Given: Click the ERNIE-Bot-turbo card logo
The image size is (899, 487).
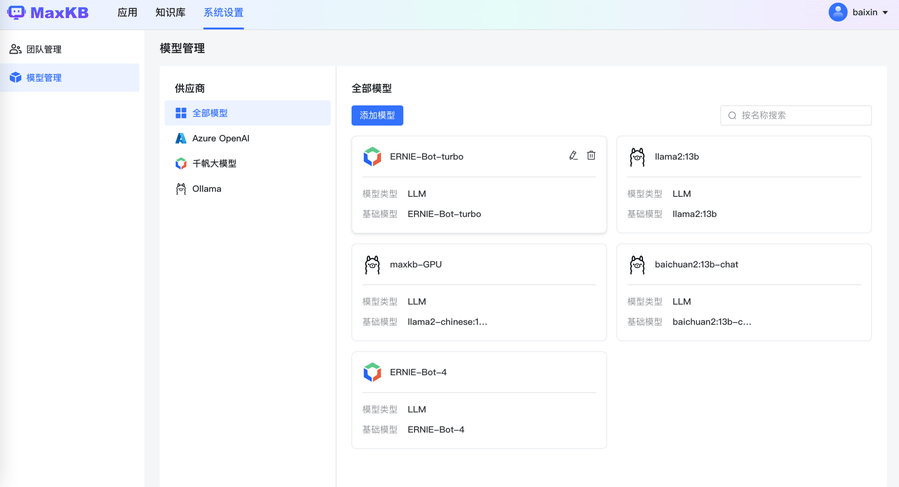Looking at the screenshot, I should tap(372, 157).
